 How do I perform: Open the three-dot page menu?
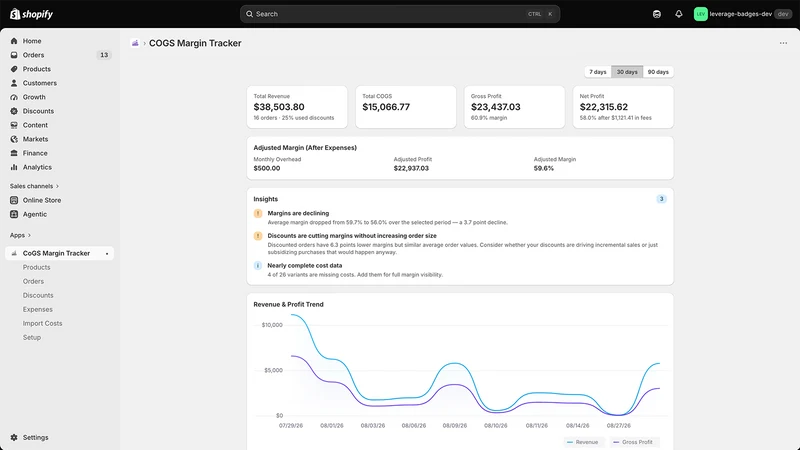pos(783,43)
